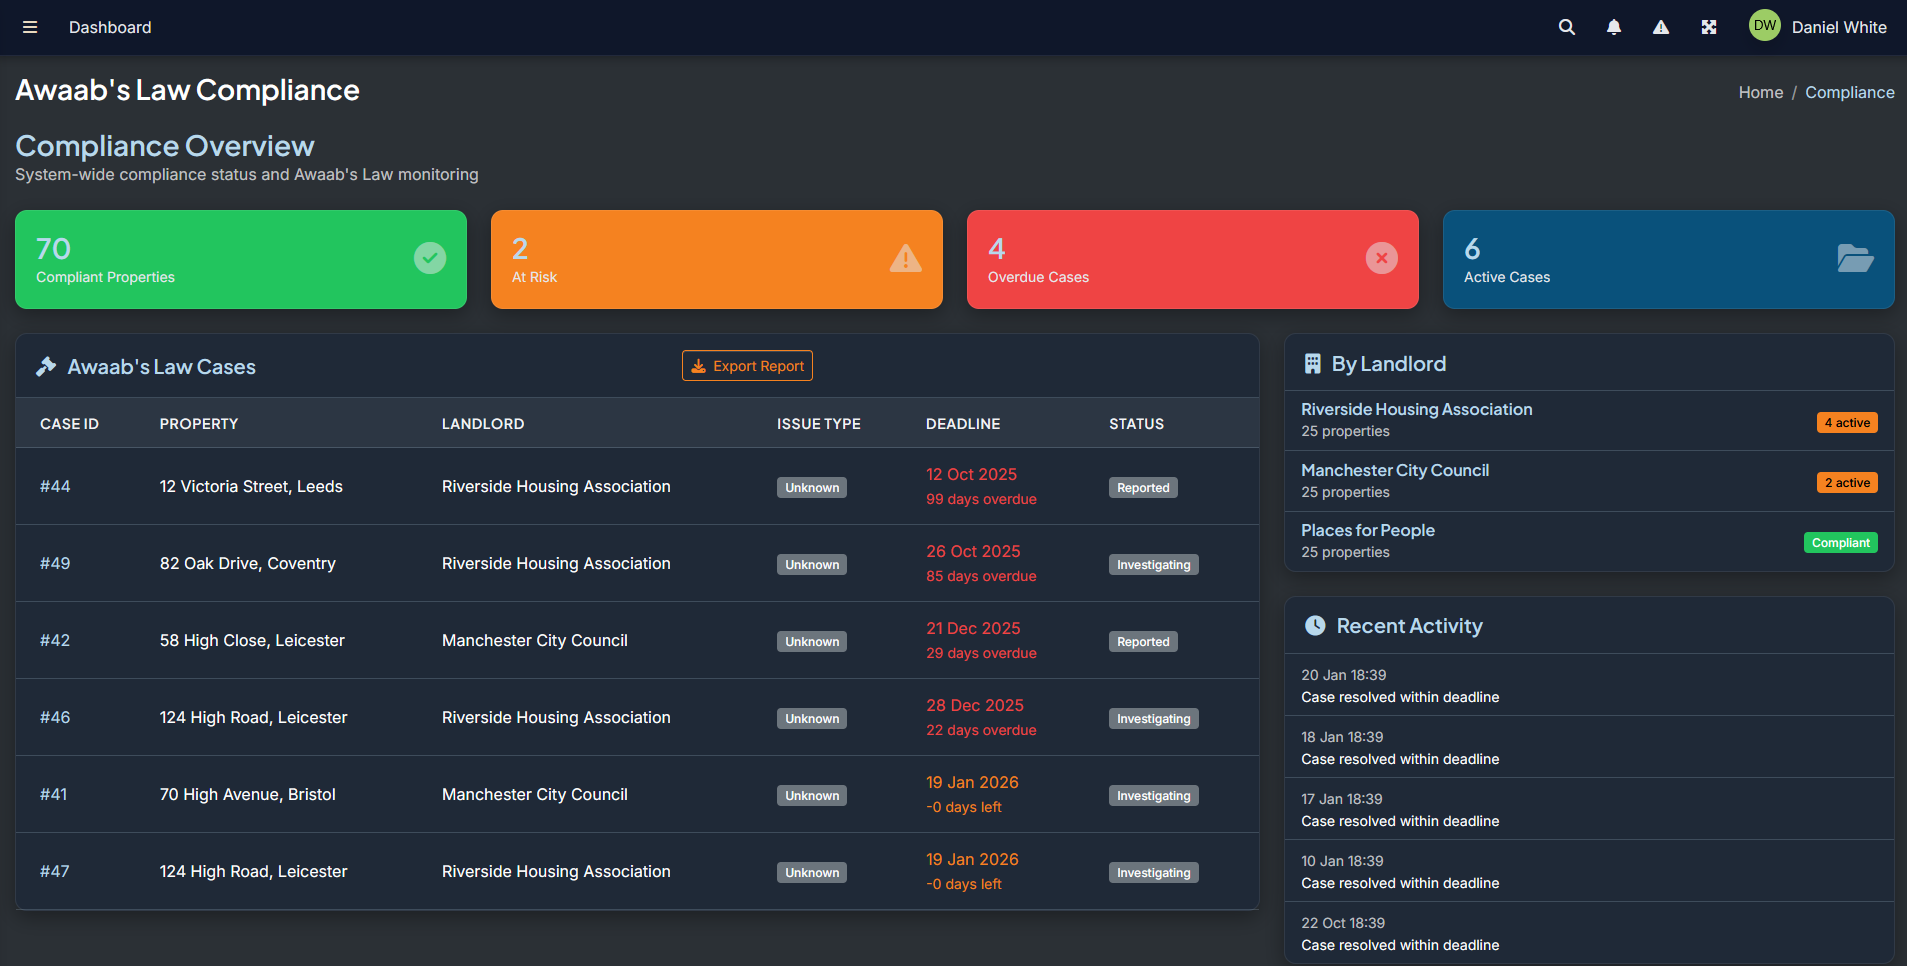
Task: Click the DW user avatar
Action: pyautogui.click(x=1764, y=26)
